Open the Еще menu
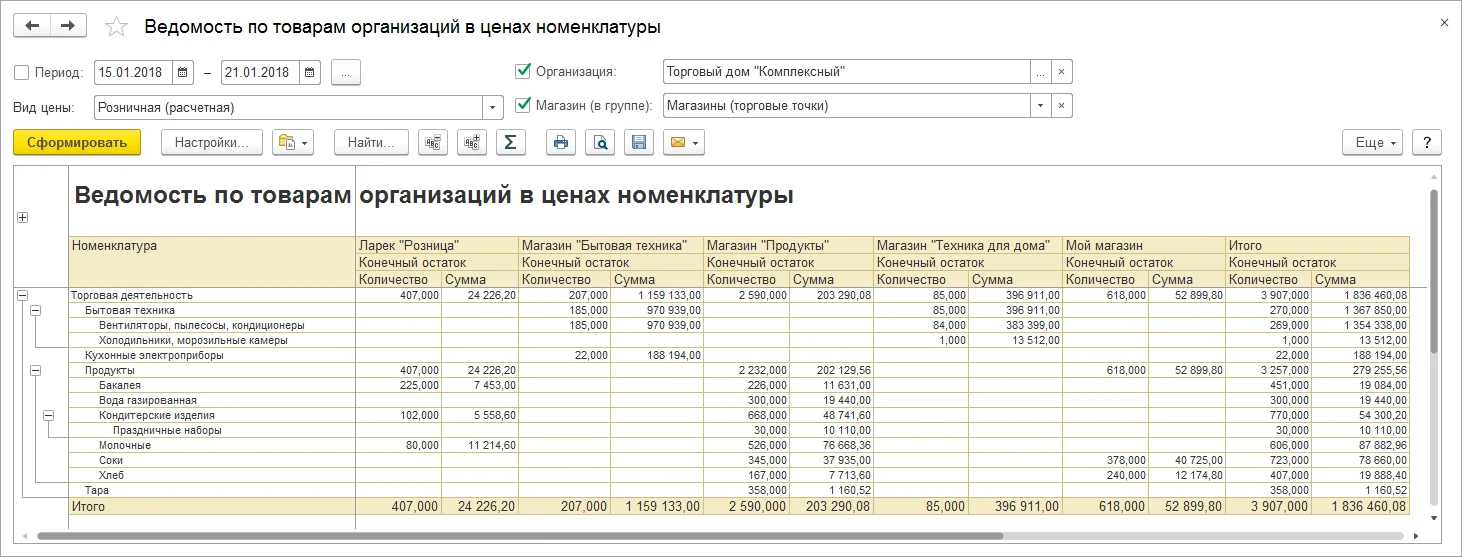 pos(1373,143)
